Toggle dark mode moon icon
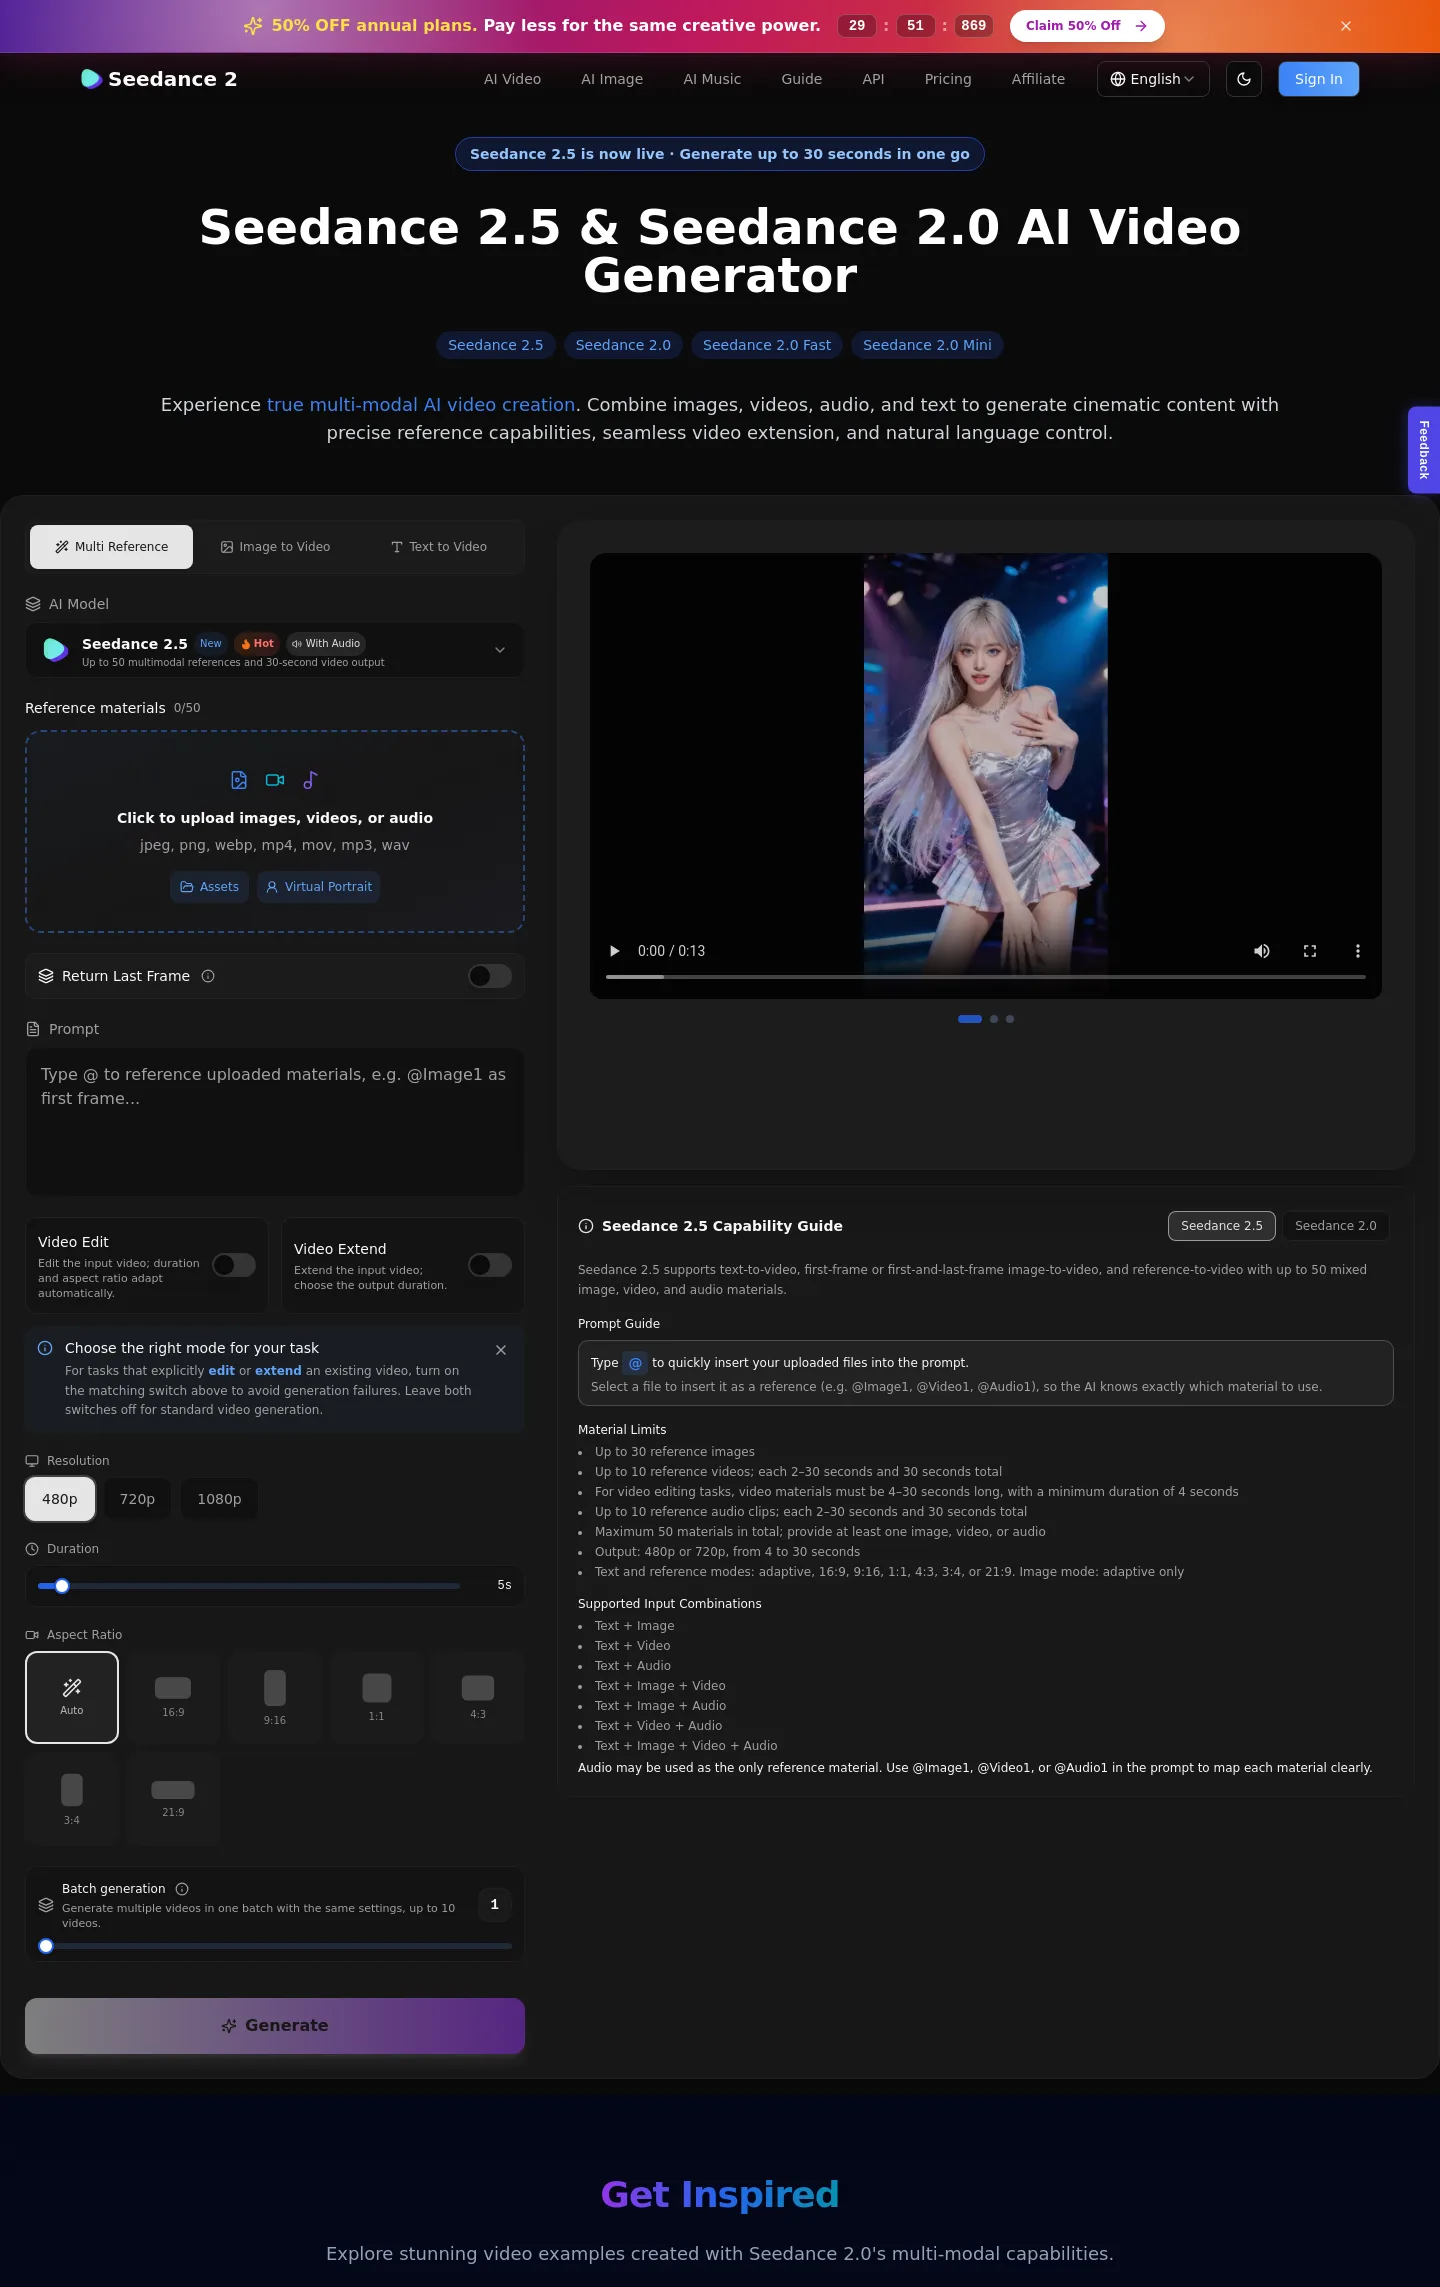Image resolution: width=1440 pixels, height=2287 pixels. tap(1244, 79)
